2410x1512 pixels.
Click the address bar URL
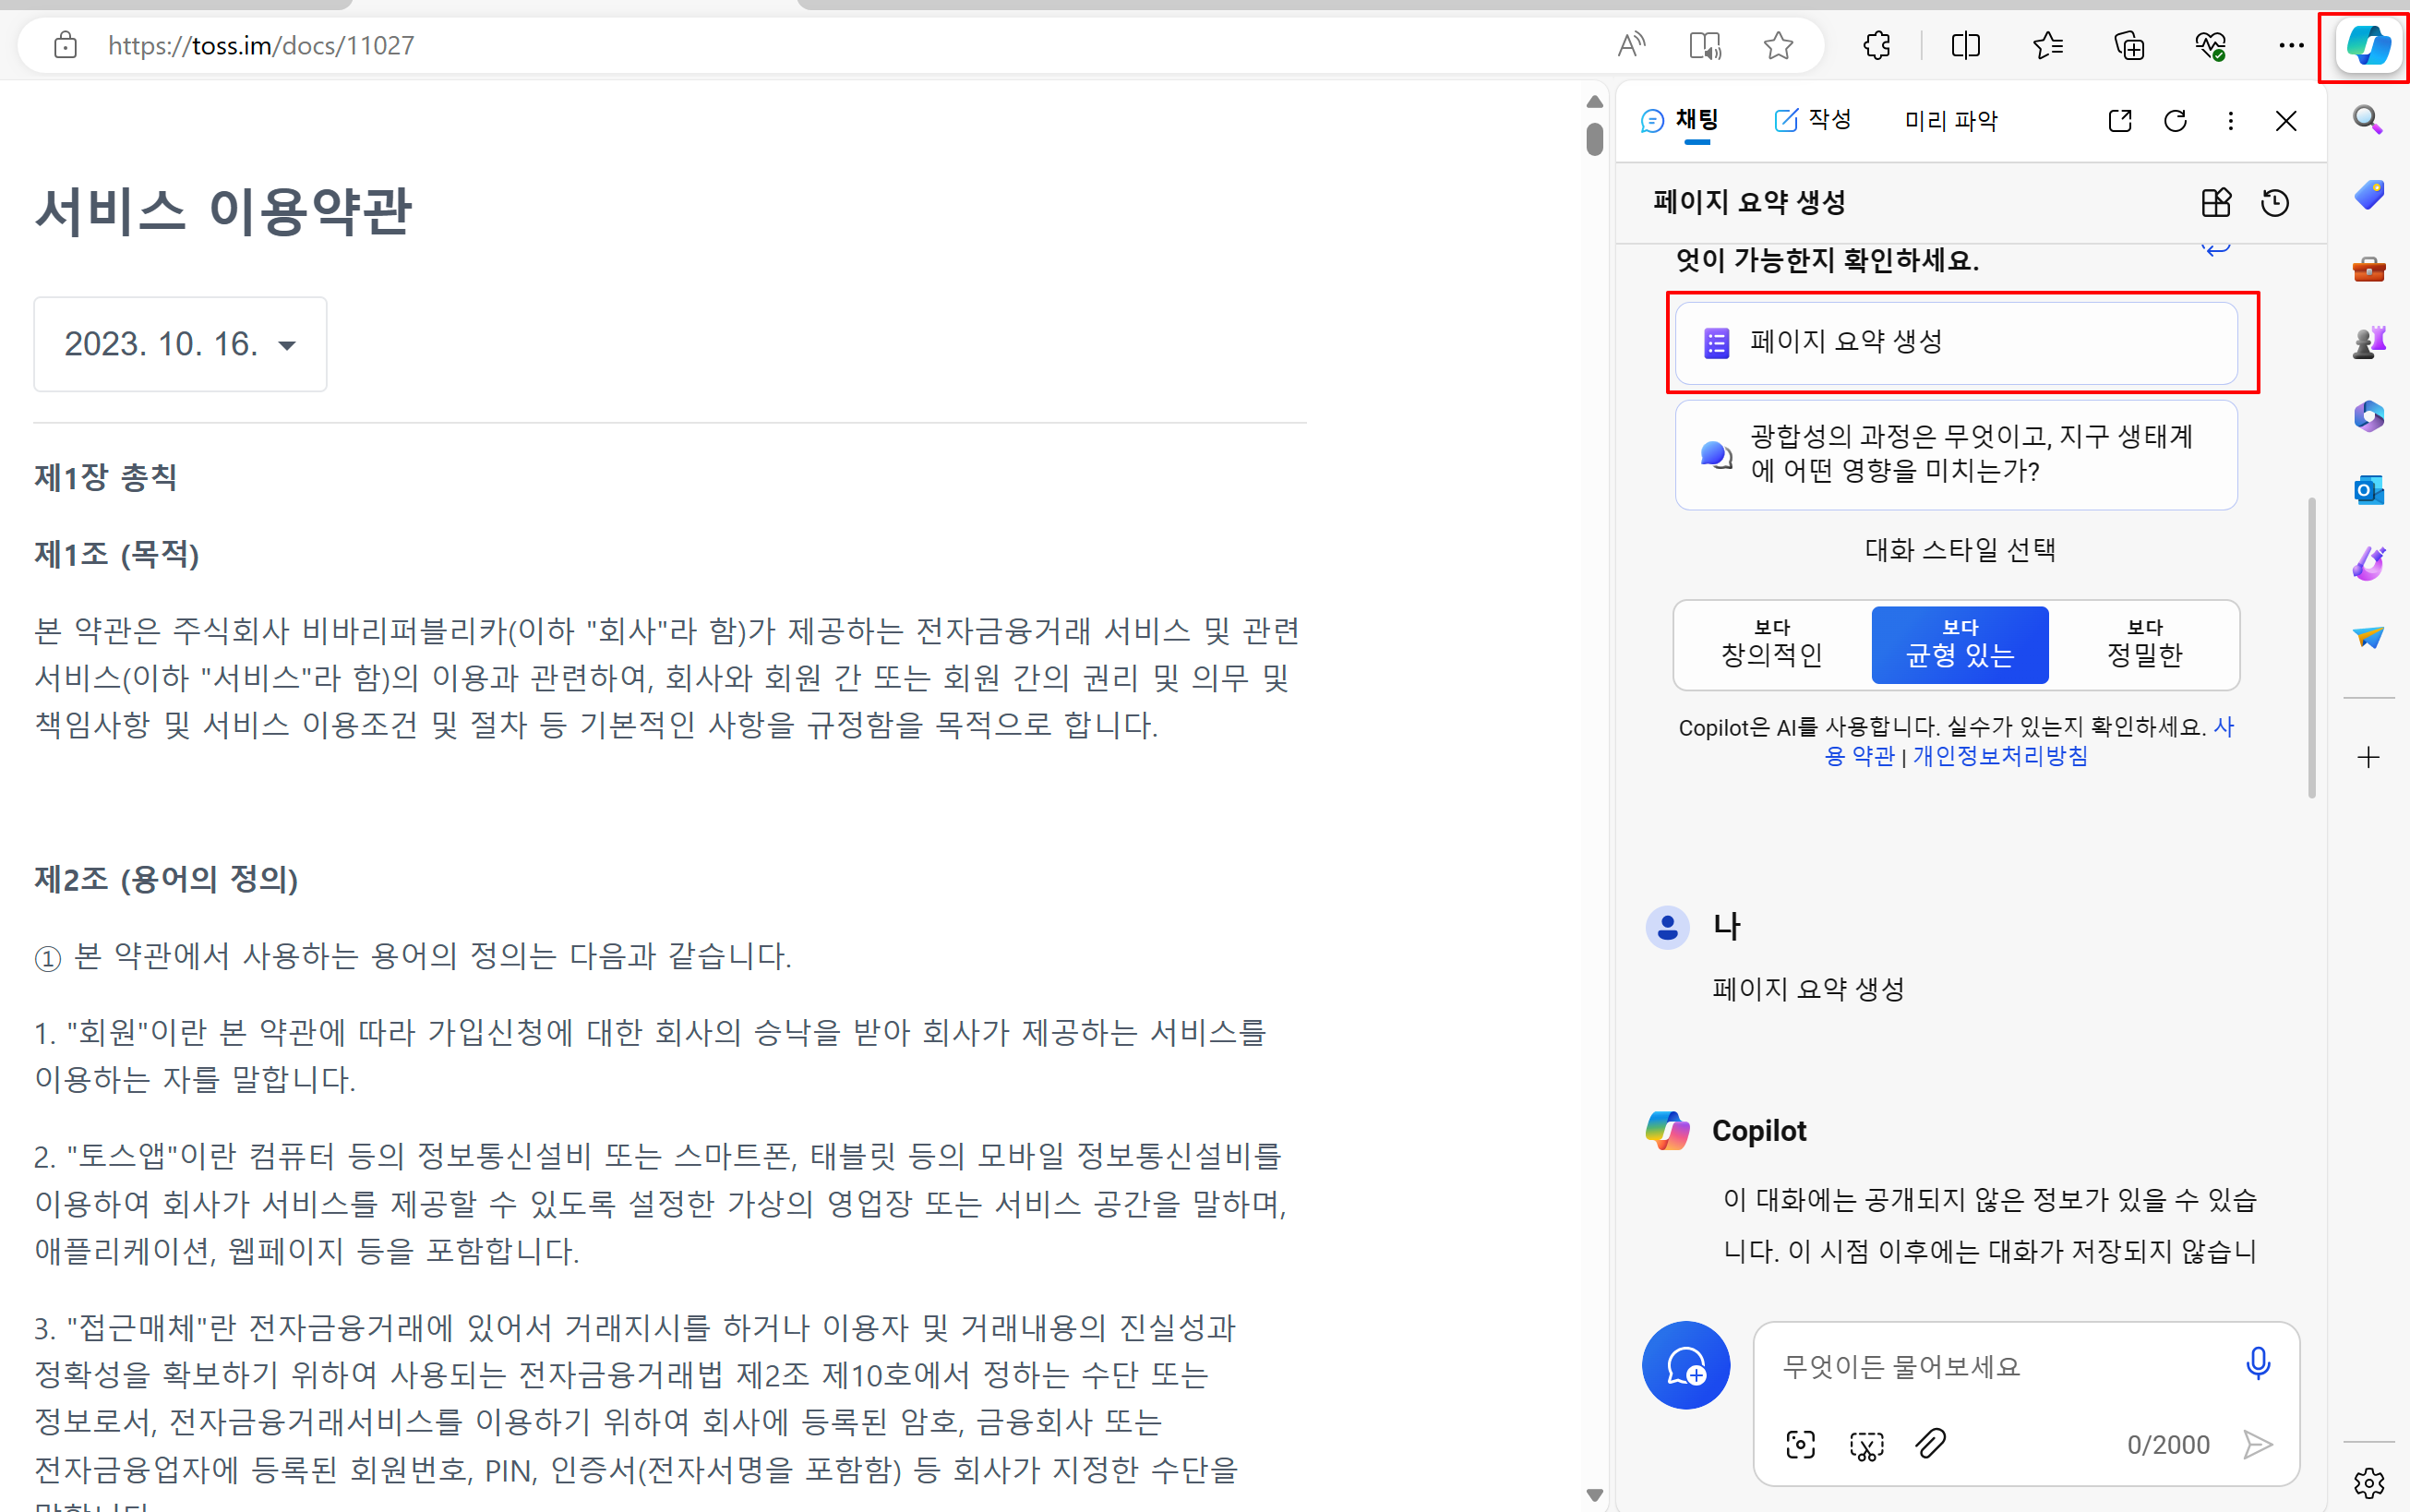pyautogui.click(x=261, y=45)
